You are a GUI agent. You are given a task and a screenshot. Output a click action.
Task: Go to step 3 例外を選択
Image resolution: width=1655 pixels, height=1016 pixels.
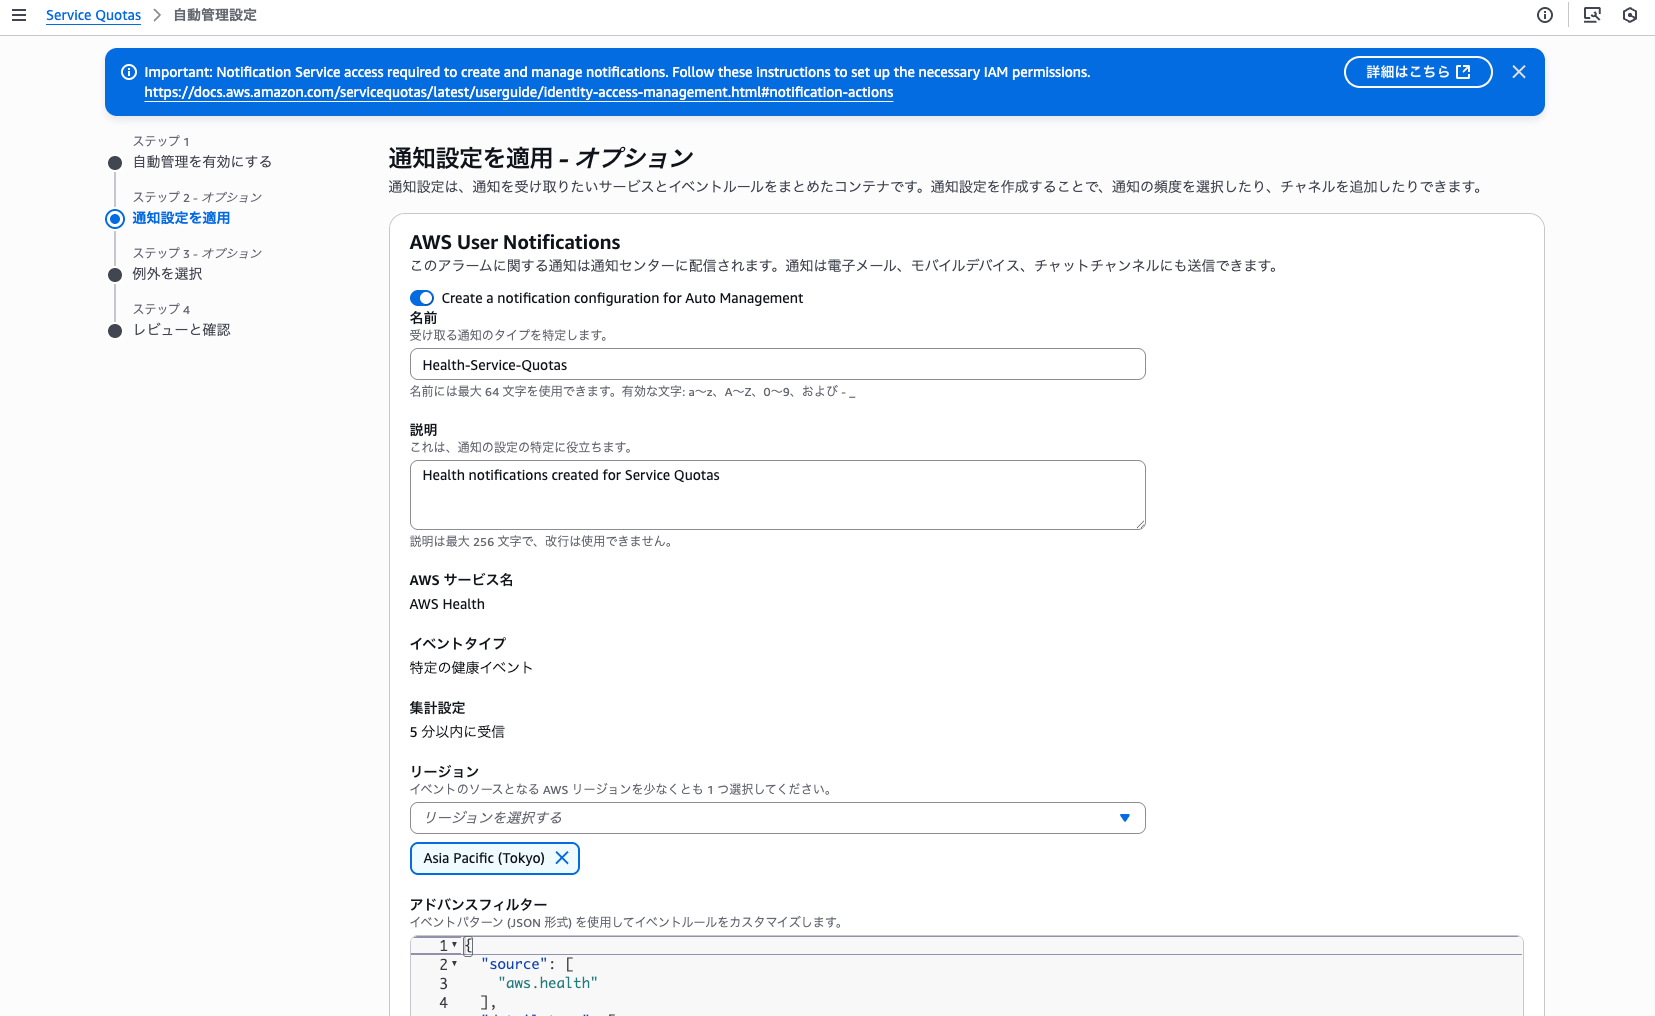point(167,274)
